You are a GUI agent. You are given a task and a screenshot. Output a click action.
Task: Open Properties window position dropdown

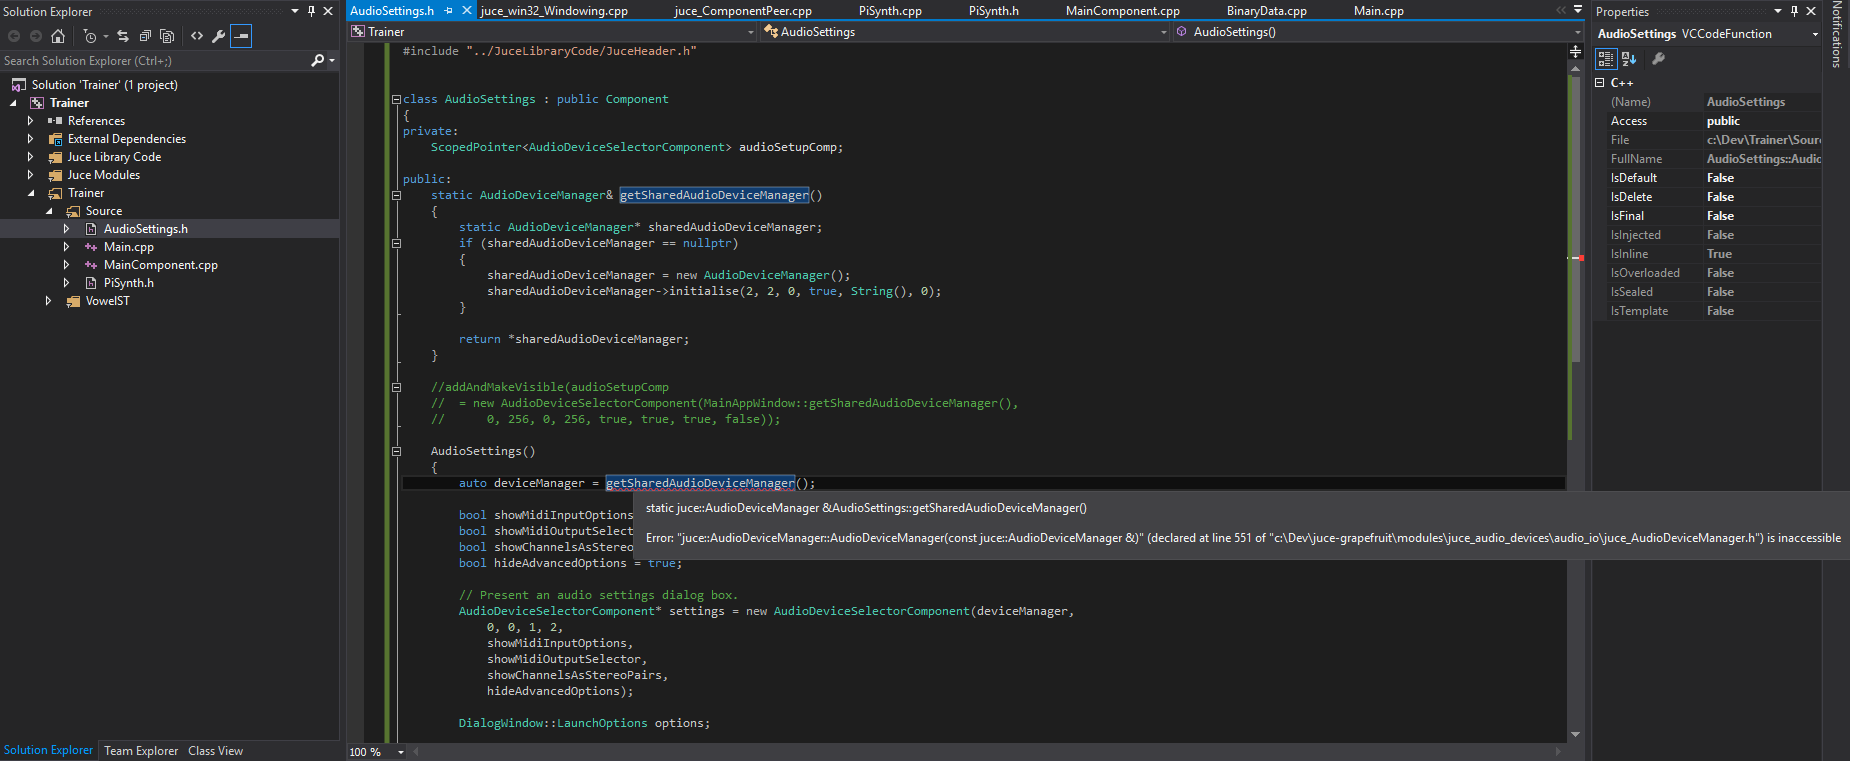point(1778,11)
